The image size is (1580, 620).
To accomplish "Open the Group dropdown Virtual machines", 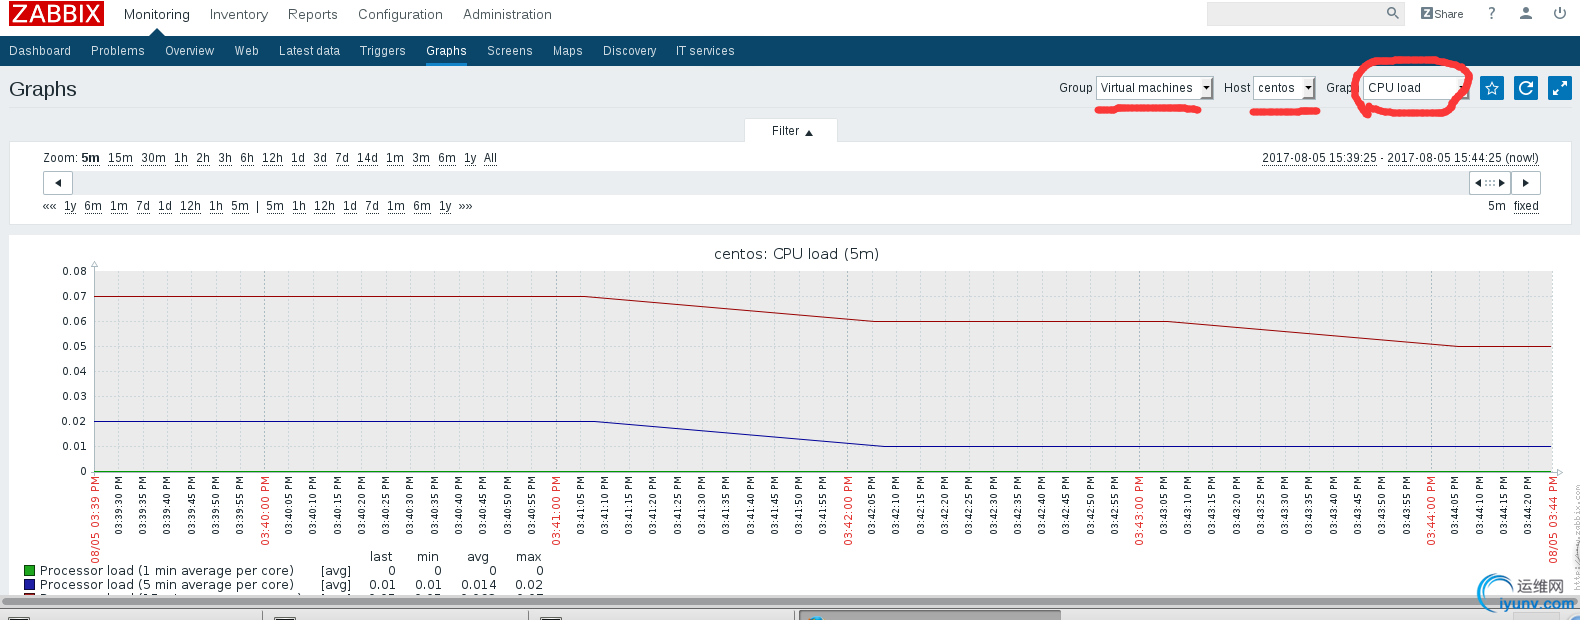I will point(1155,88).
